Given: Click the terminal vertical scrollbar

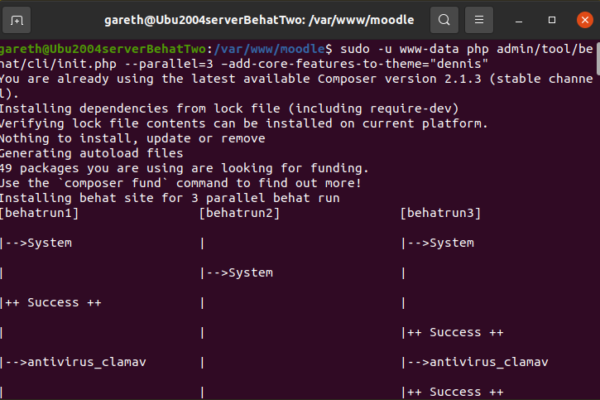Looking at the screenshot, I should 598,58.
